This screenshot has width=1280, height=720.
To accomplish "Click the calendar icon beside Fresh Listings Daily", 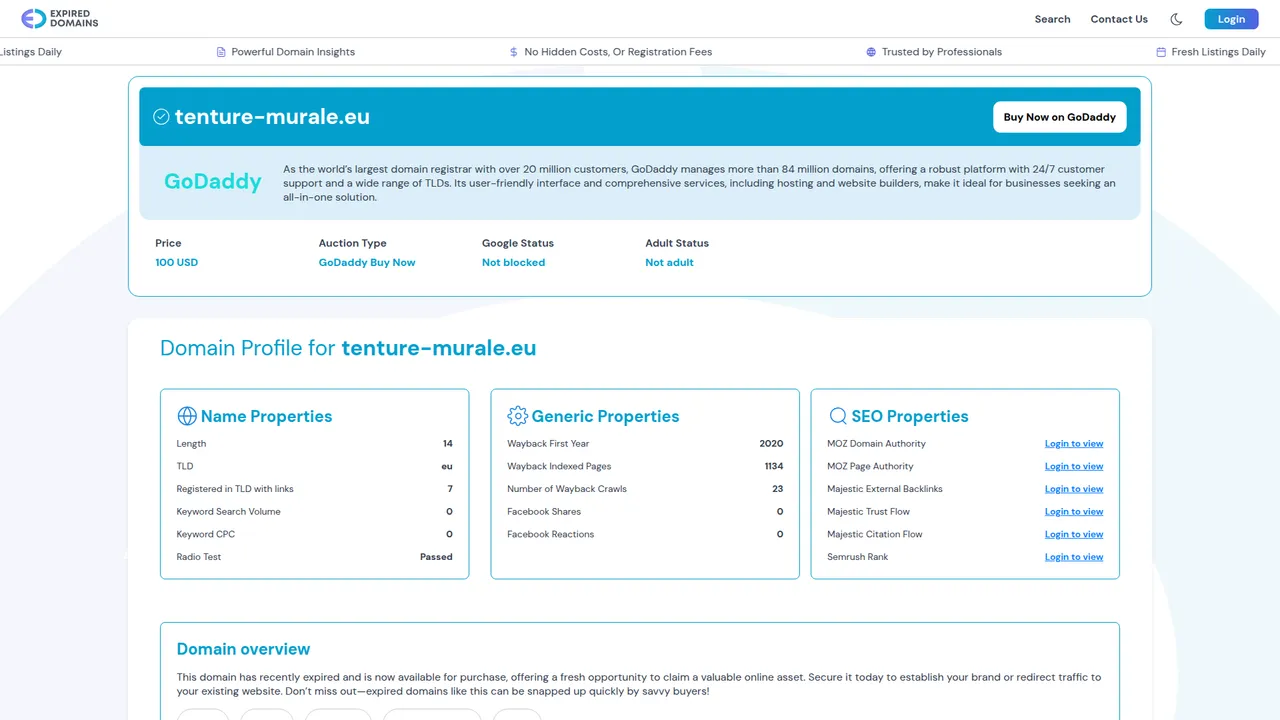I will [x=1161, y=52].
